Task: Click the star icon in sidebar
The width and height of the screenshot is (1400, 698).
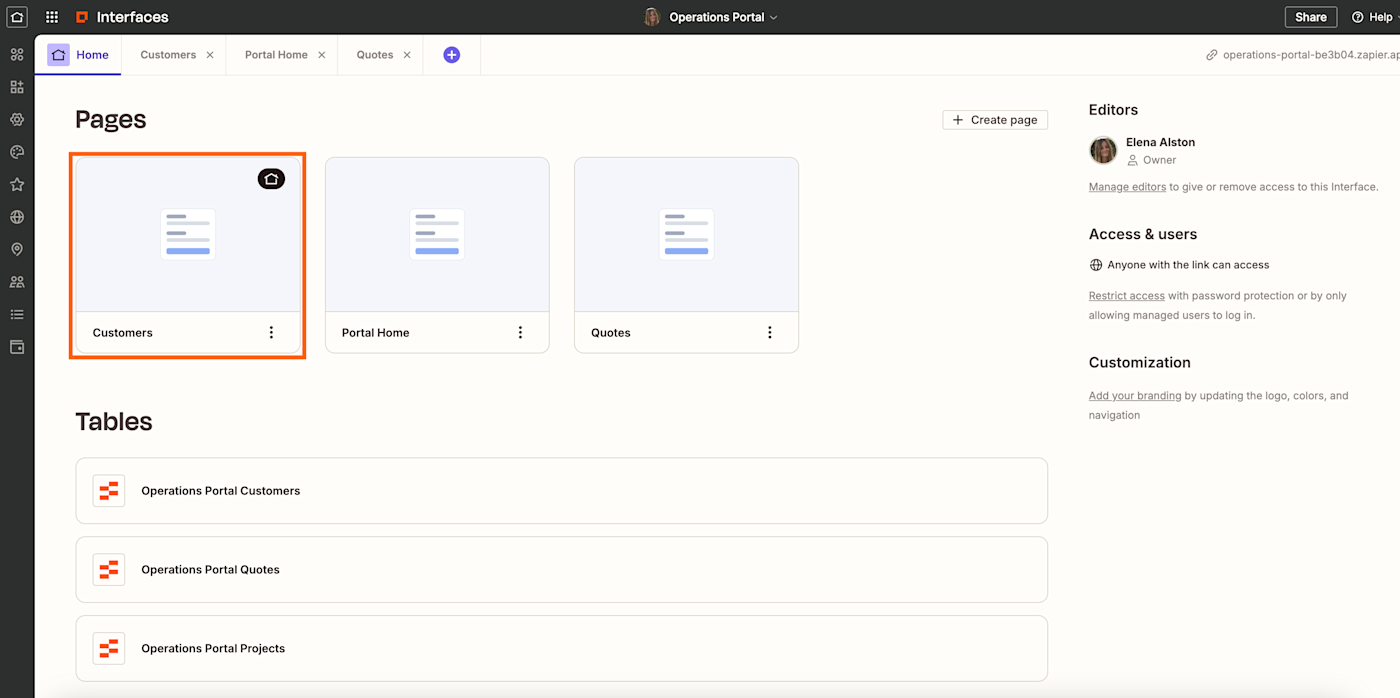Action: (x=17, y=184)
